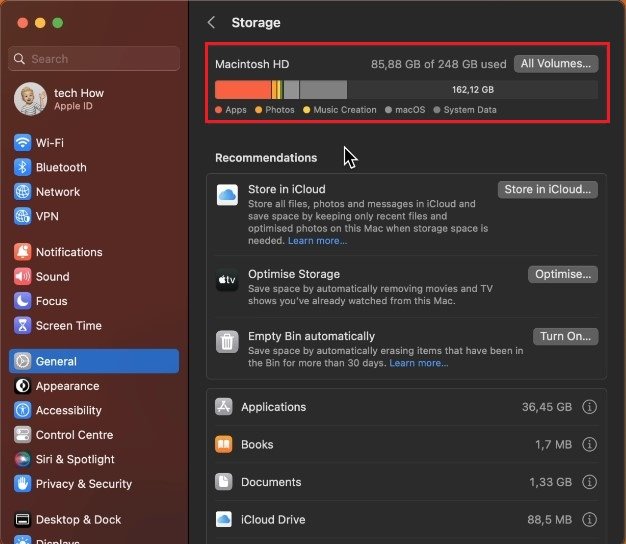Click the Notifications bell icon
Screen dimensions: 626x544
22,252
